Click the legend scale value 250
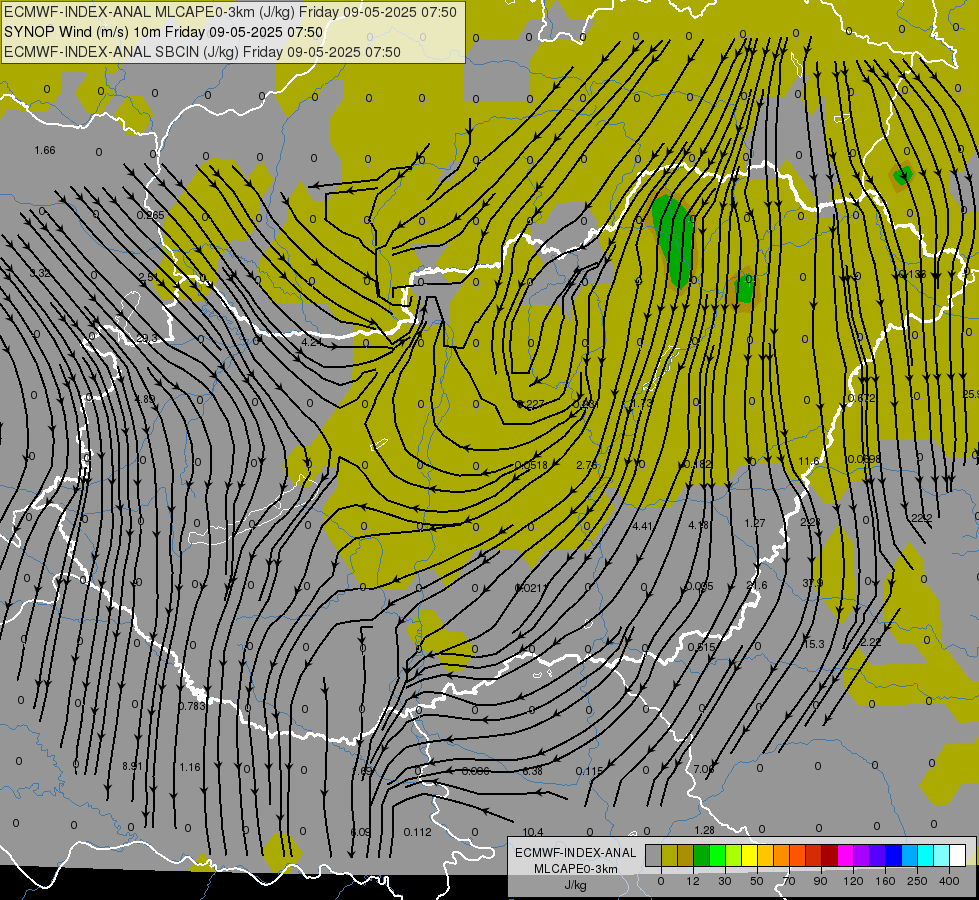The width and height of the screenshot is (979, 900). point(917,881)
